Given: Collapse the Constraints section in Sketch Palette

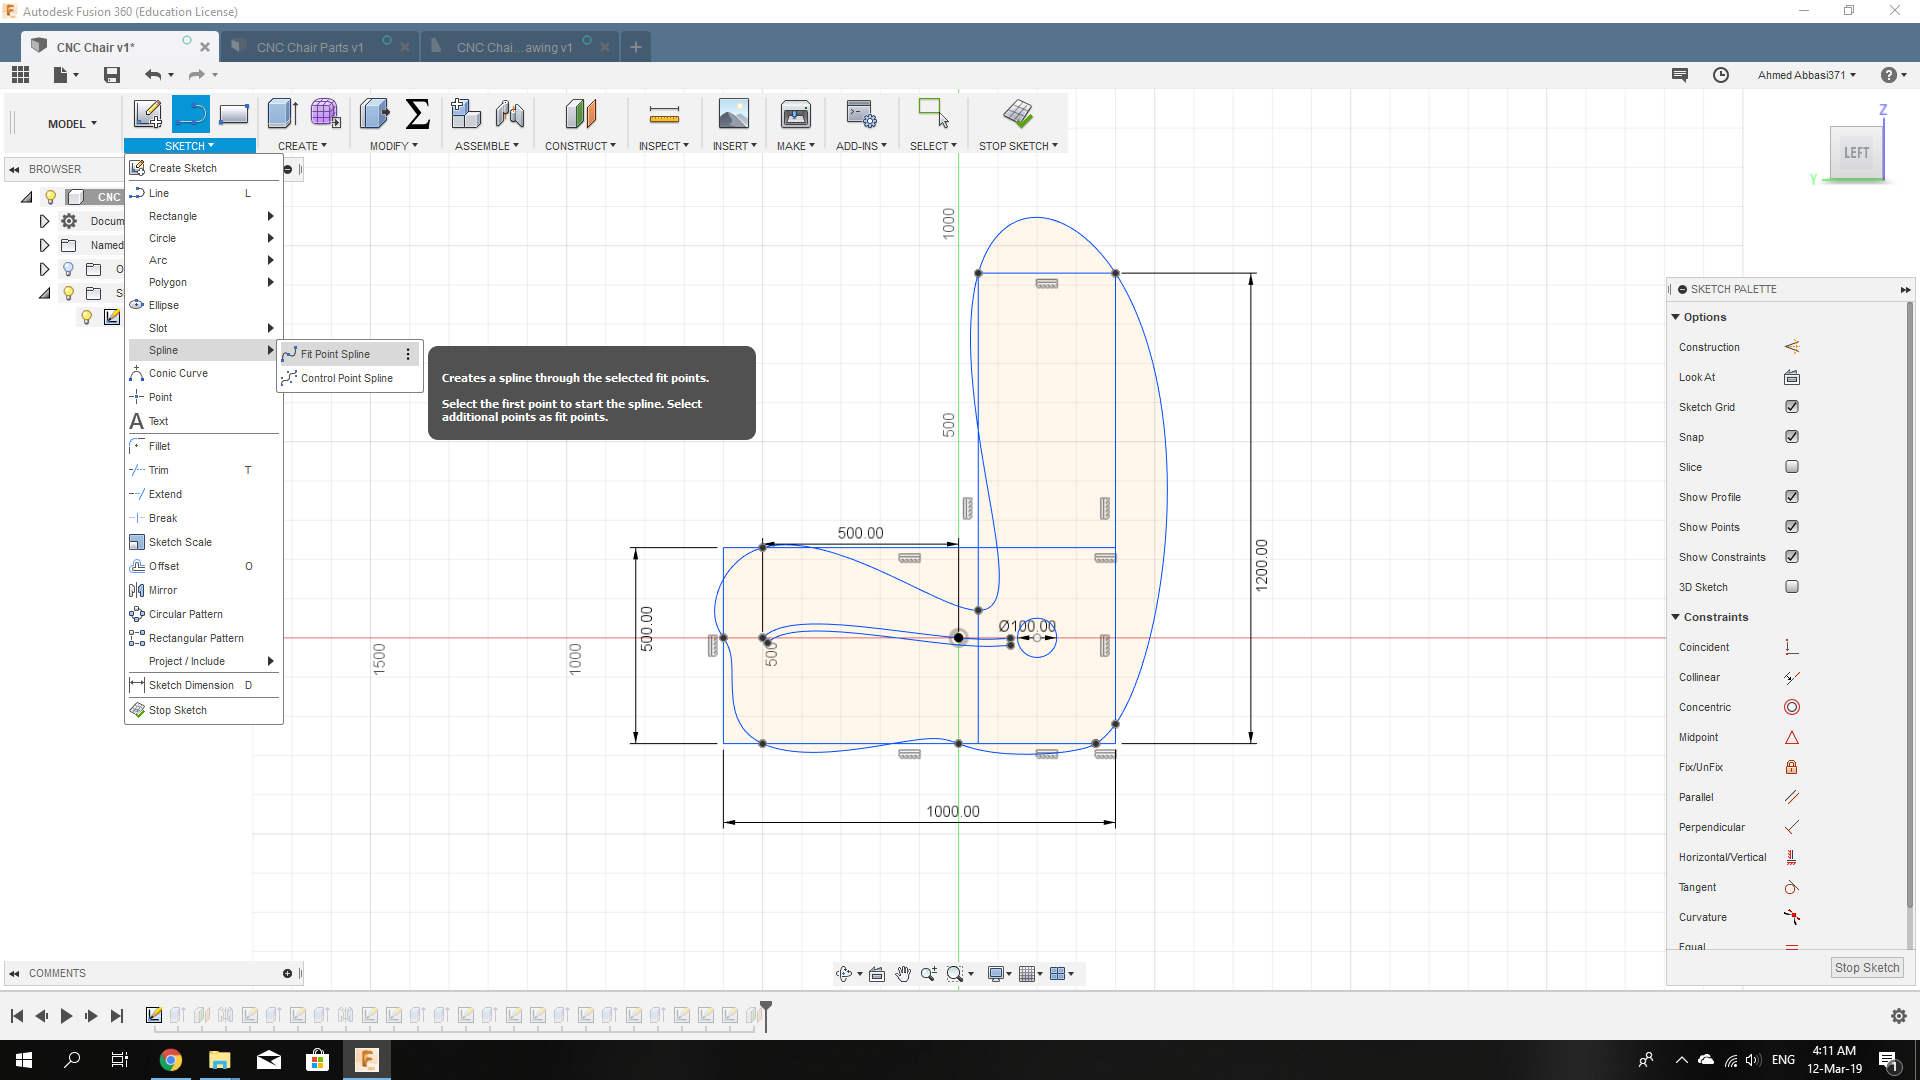Looking at the screenshot, I should pyautogui.click(x=1676, y=617).
